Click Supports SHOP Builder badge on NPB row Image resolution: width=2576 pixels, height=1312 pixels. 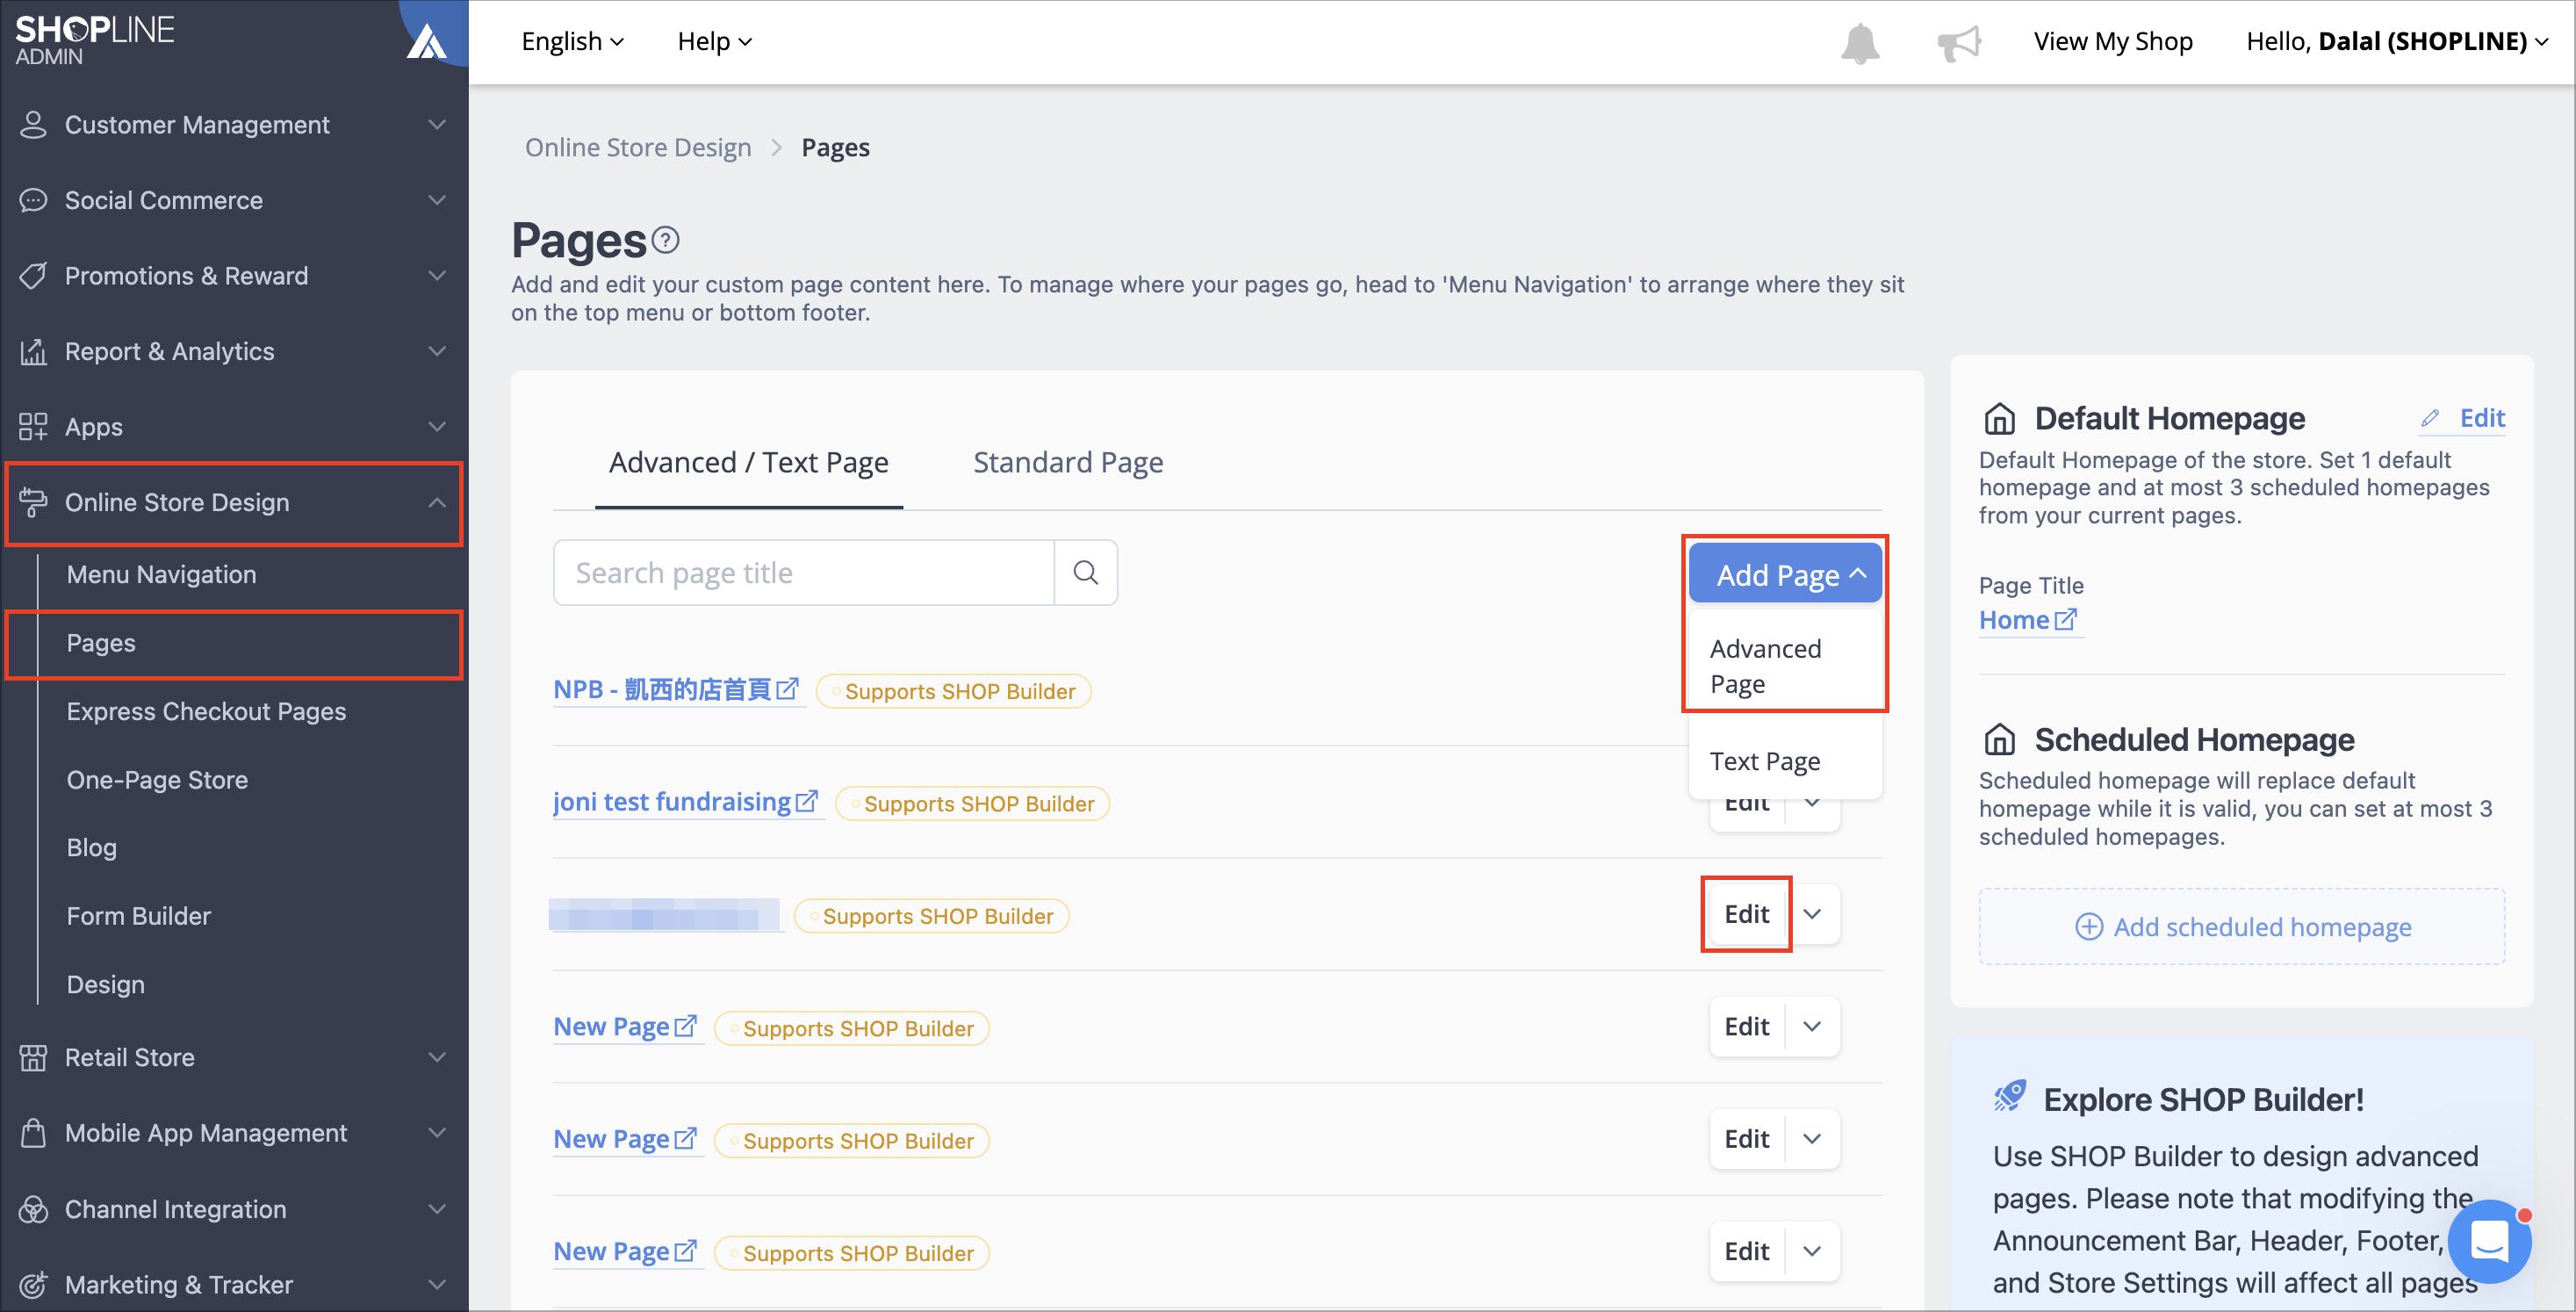[953, 691]
